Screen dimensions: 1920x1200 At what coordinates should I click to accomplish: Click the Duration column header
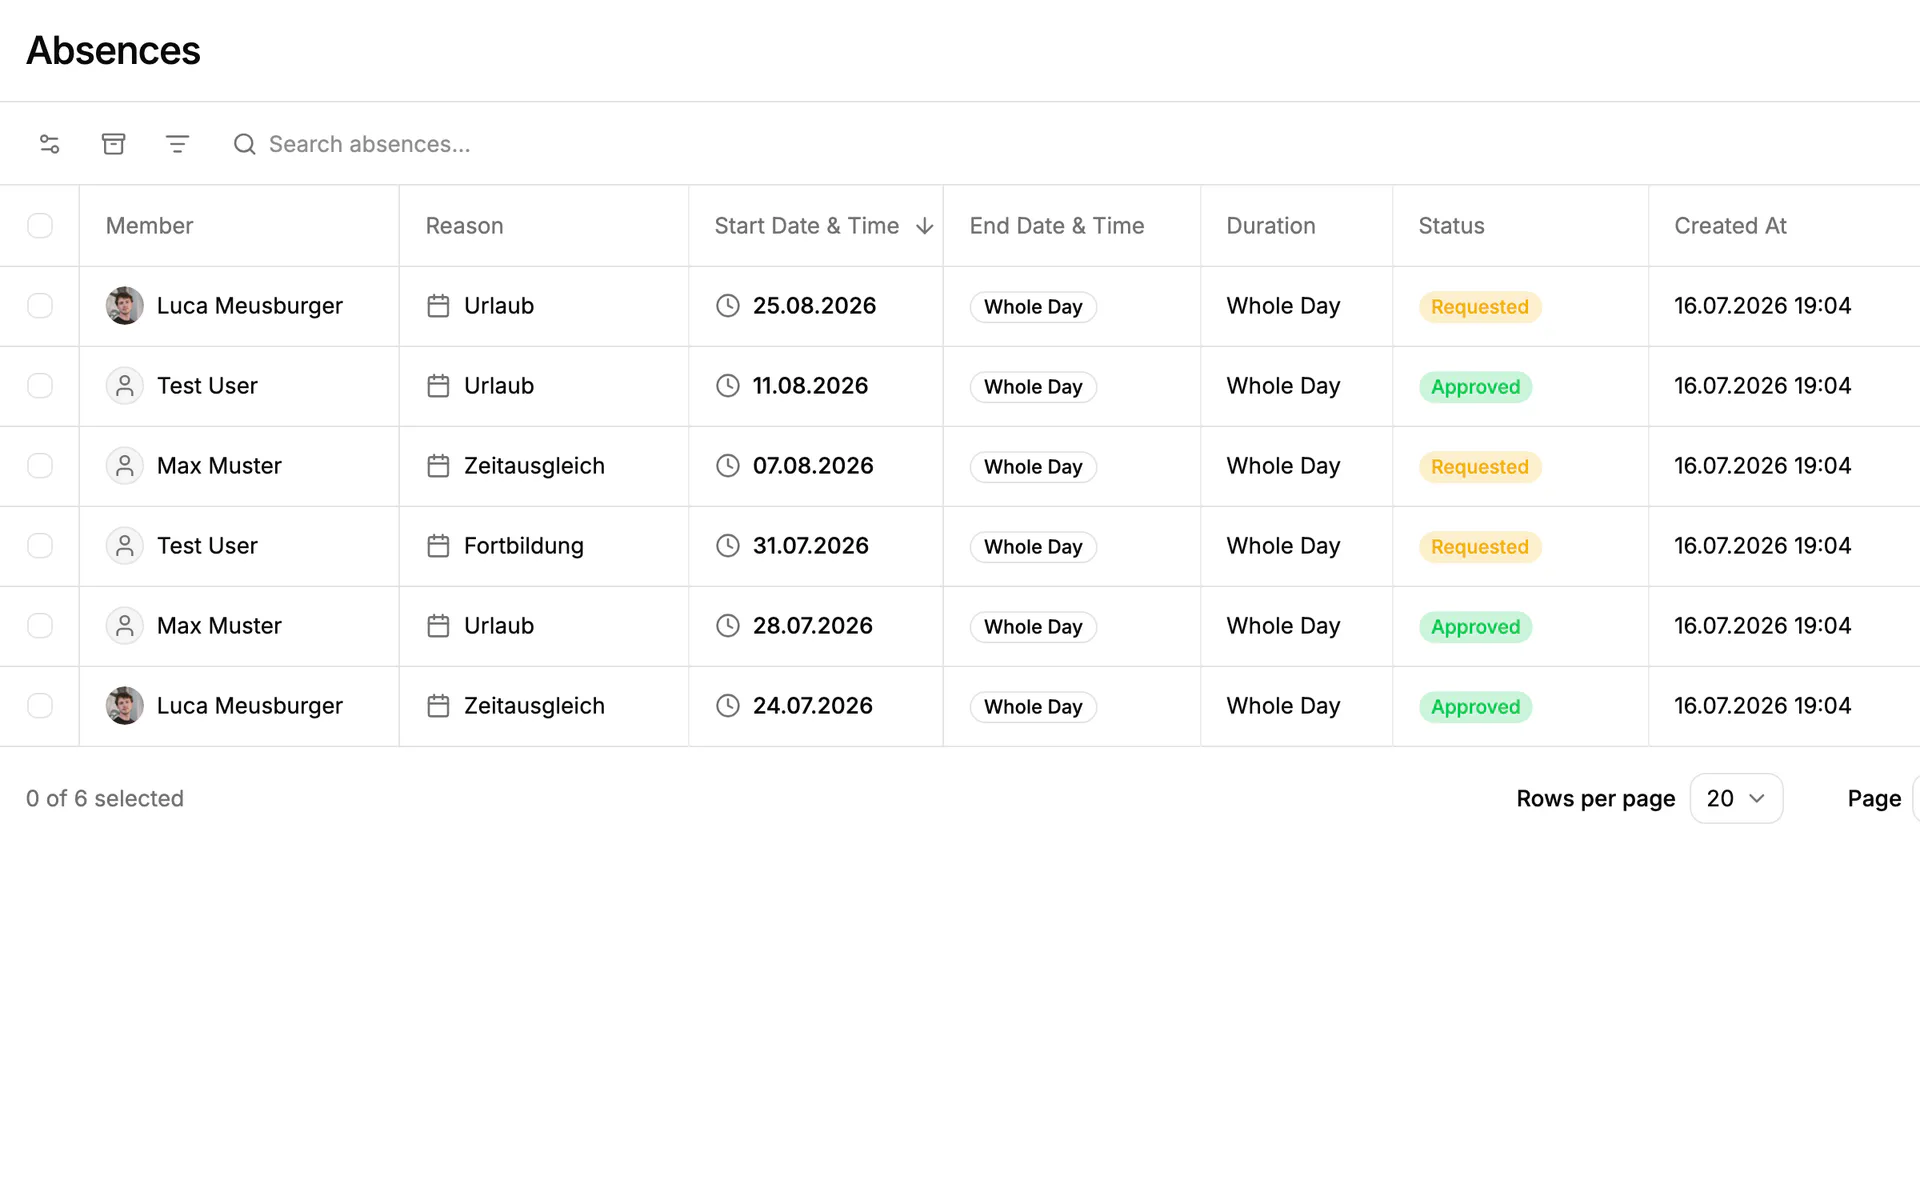tap(1270, 226)
